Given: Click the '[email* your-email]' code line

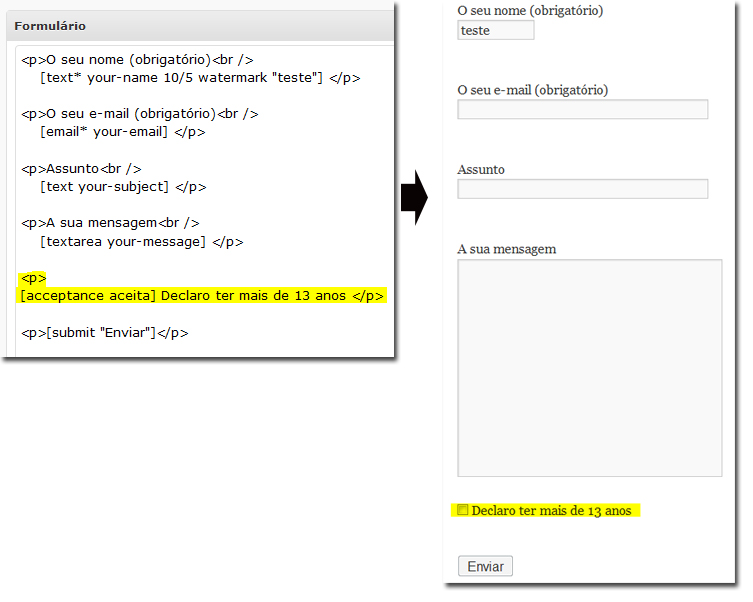Looking at the screenshot, I should [x=123, y=132].
